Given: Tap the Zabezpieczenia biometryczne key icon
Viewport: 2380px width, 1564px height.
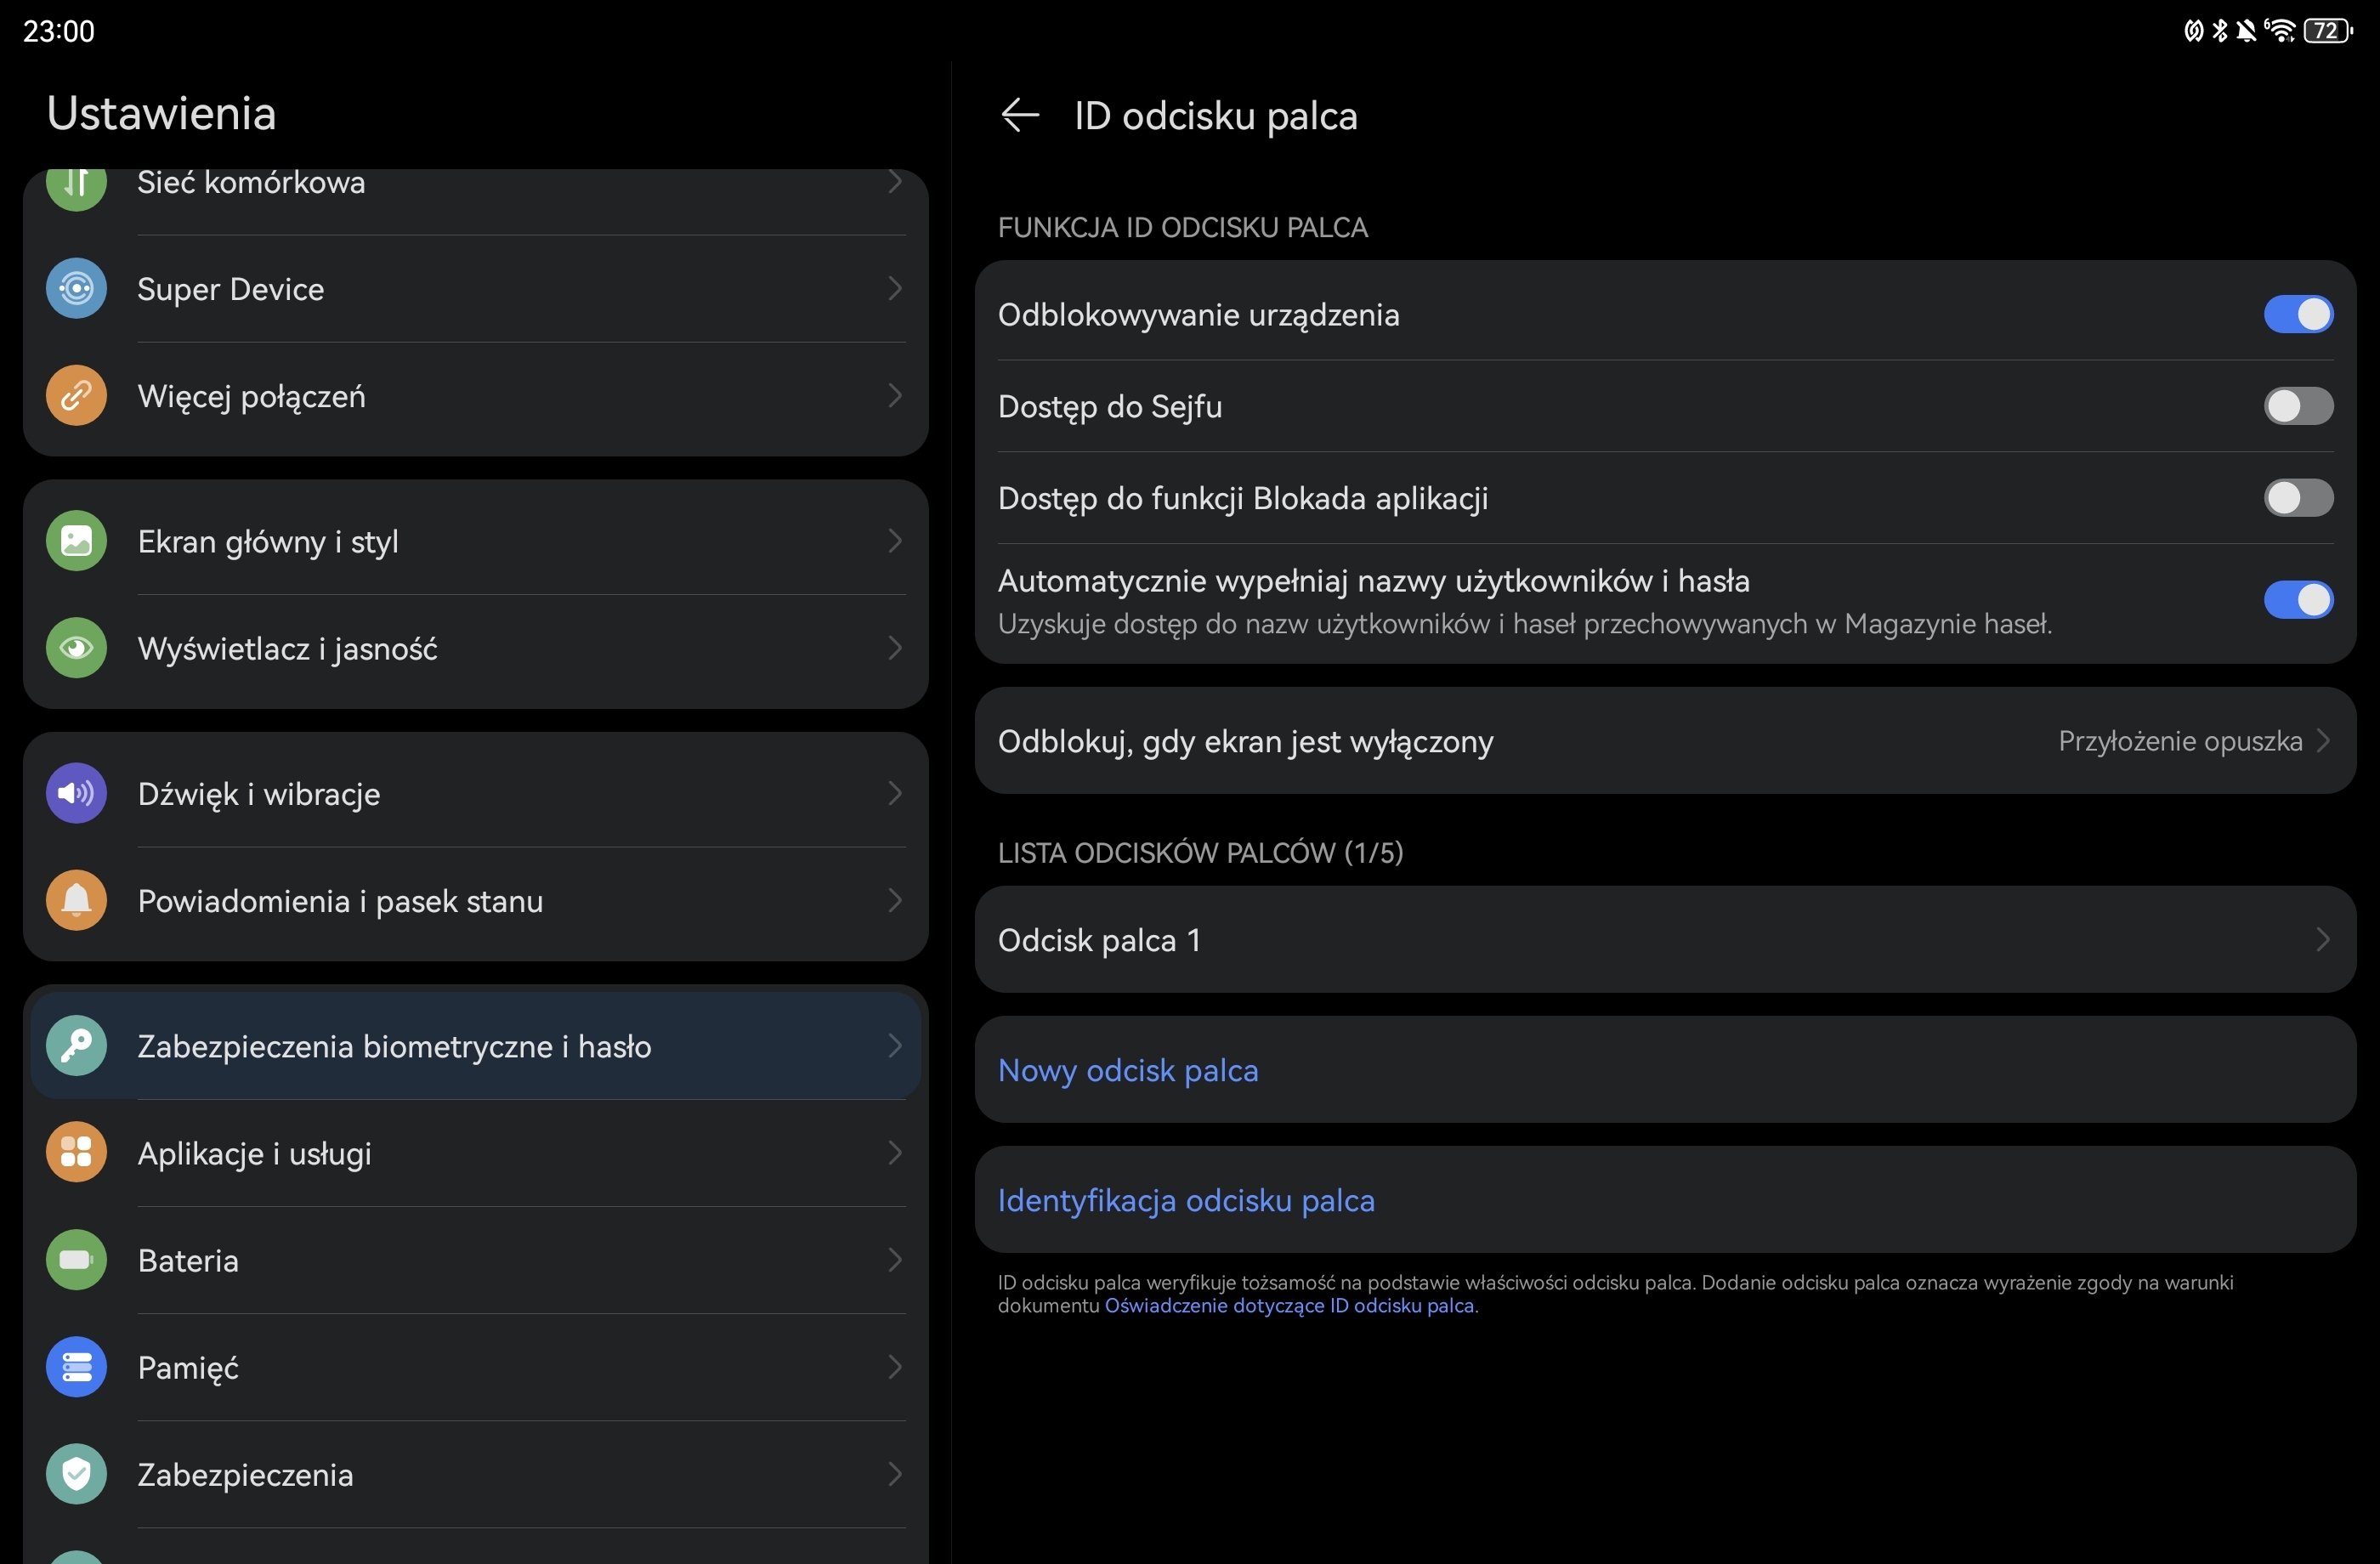Looking at the screenshot, I should coord(76,1045).
